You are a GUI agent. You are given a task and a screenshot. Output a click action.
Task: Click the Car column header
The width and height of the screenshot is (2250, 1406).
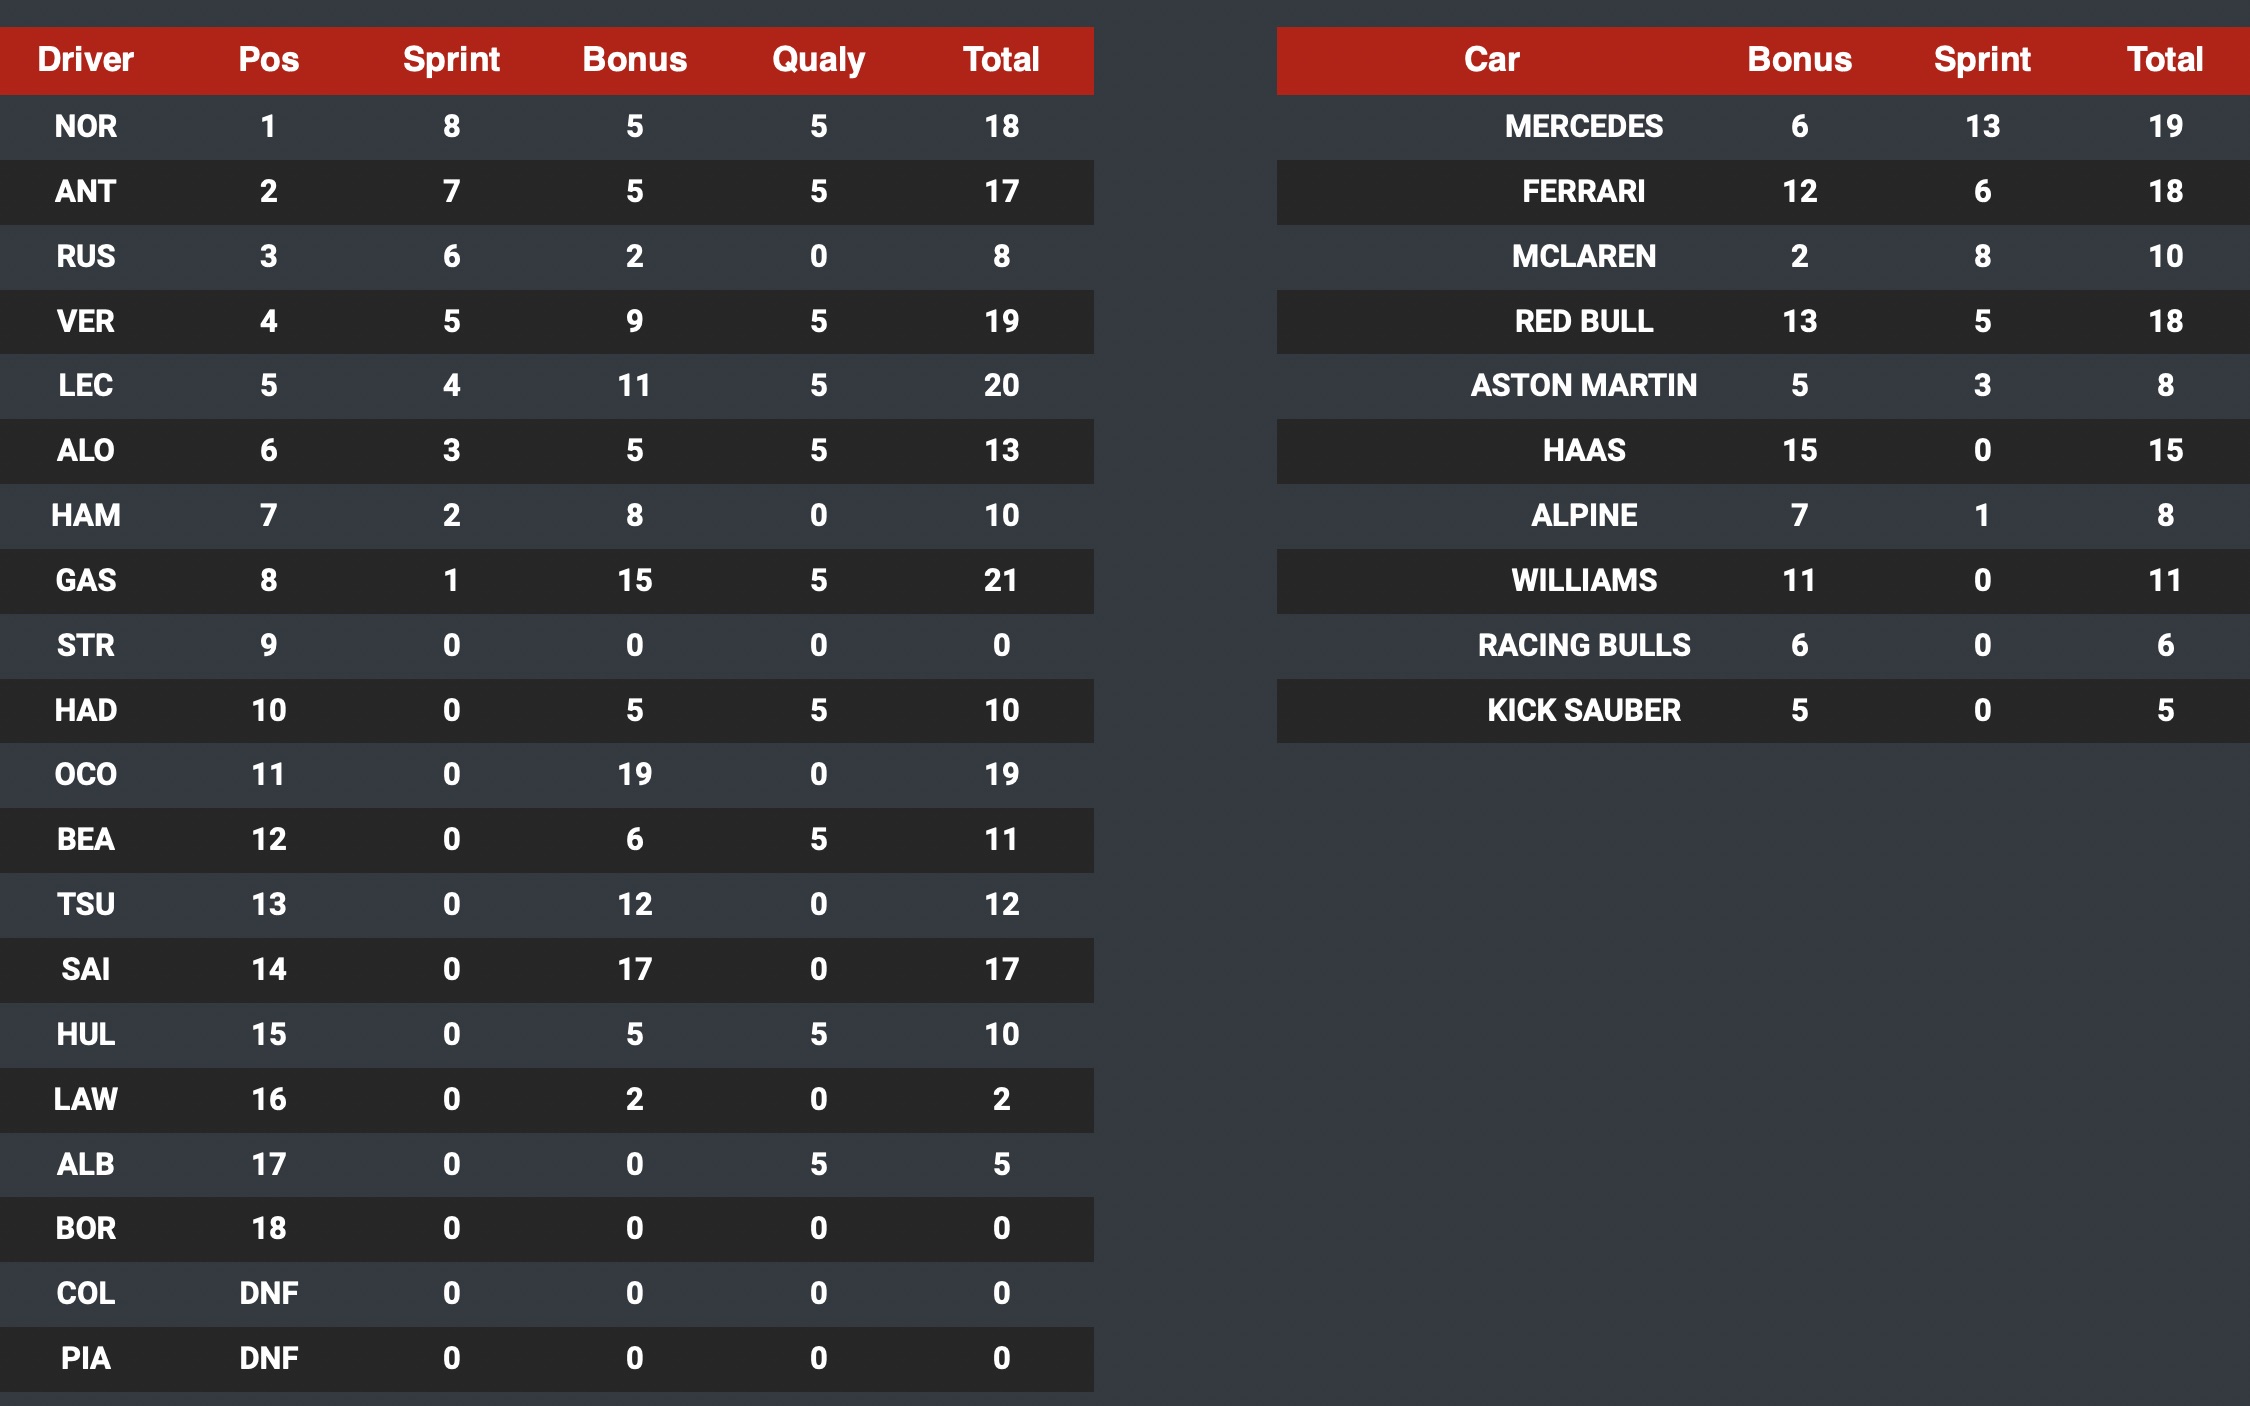click(x=1491, y=60)
